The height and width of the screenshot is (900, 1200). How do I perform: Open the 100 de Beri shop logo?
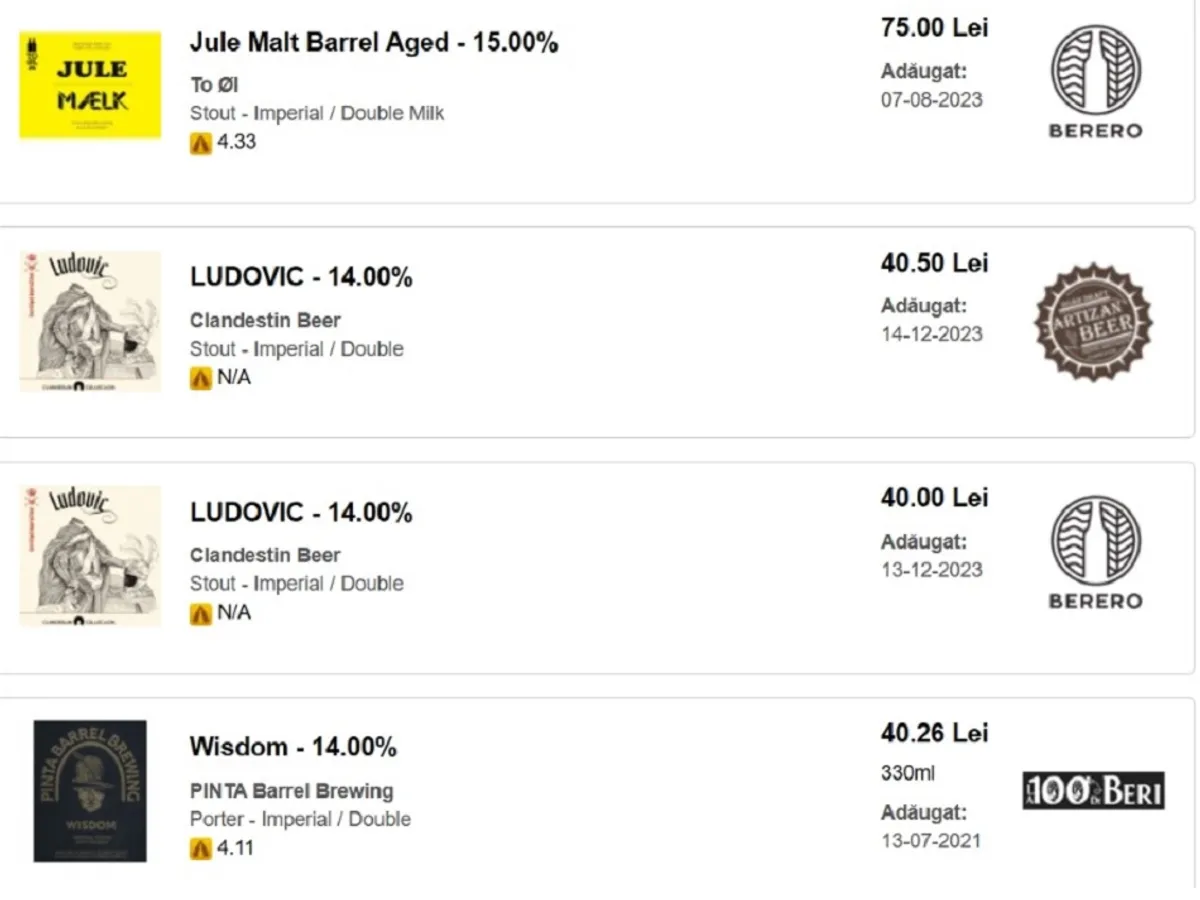point(1093,791)
